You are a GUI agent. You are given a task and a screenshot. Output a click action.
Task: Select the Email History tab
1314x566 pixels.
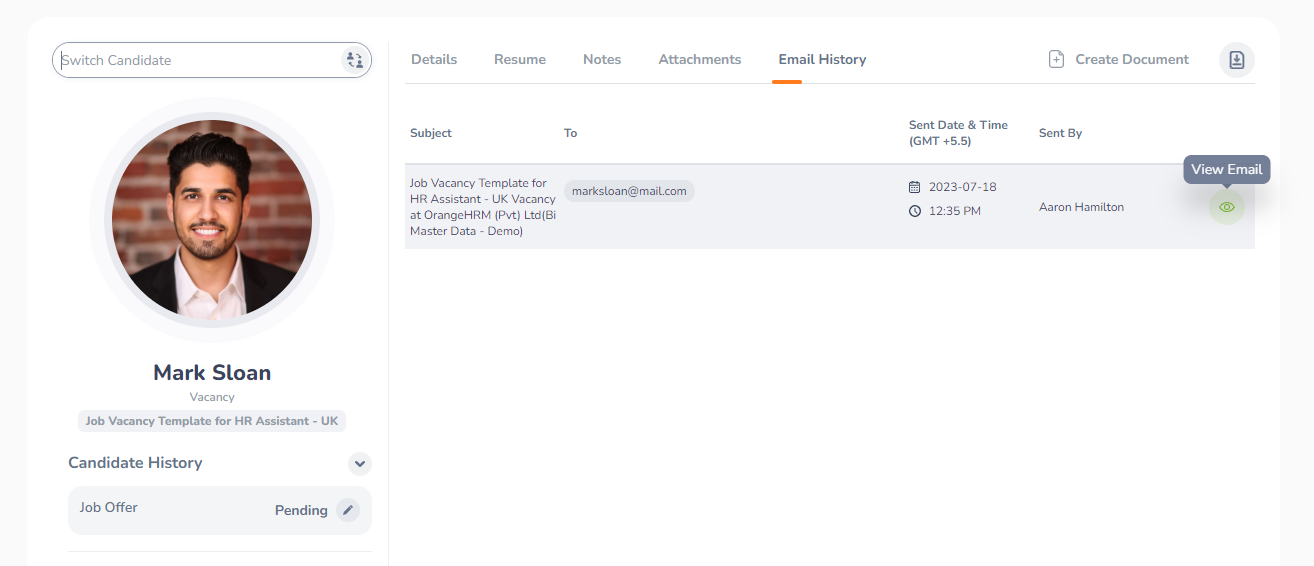click(x=822, y=60)
